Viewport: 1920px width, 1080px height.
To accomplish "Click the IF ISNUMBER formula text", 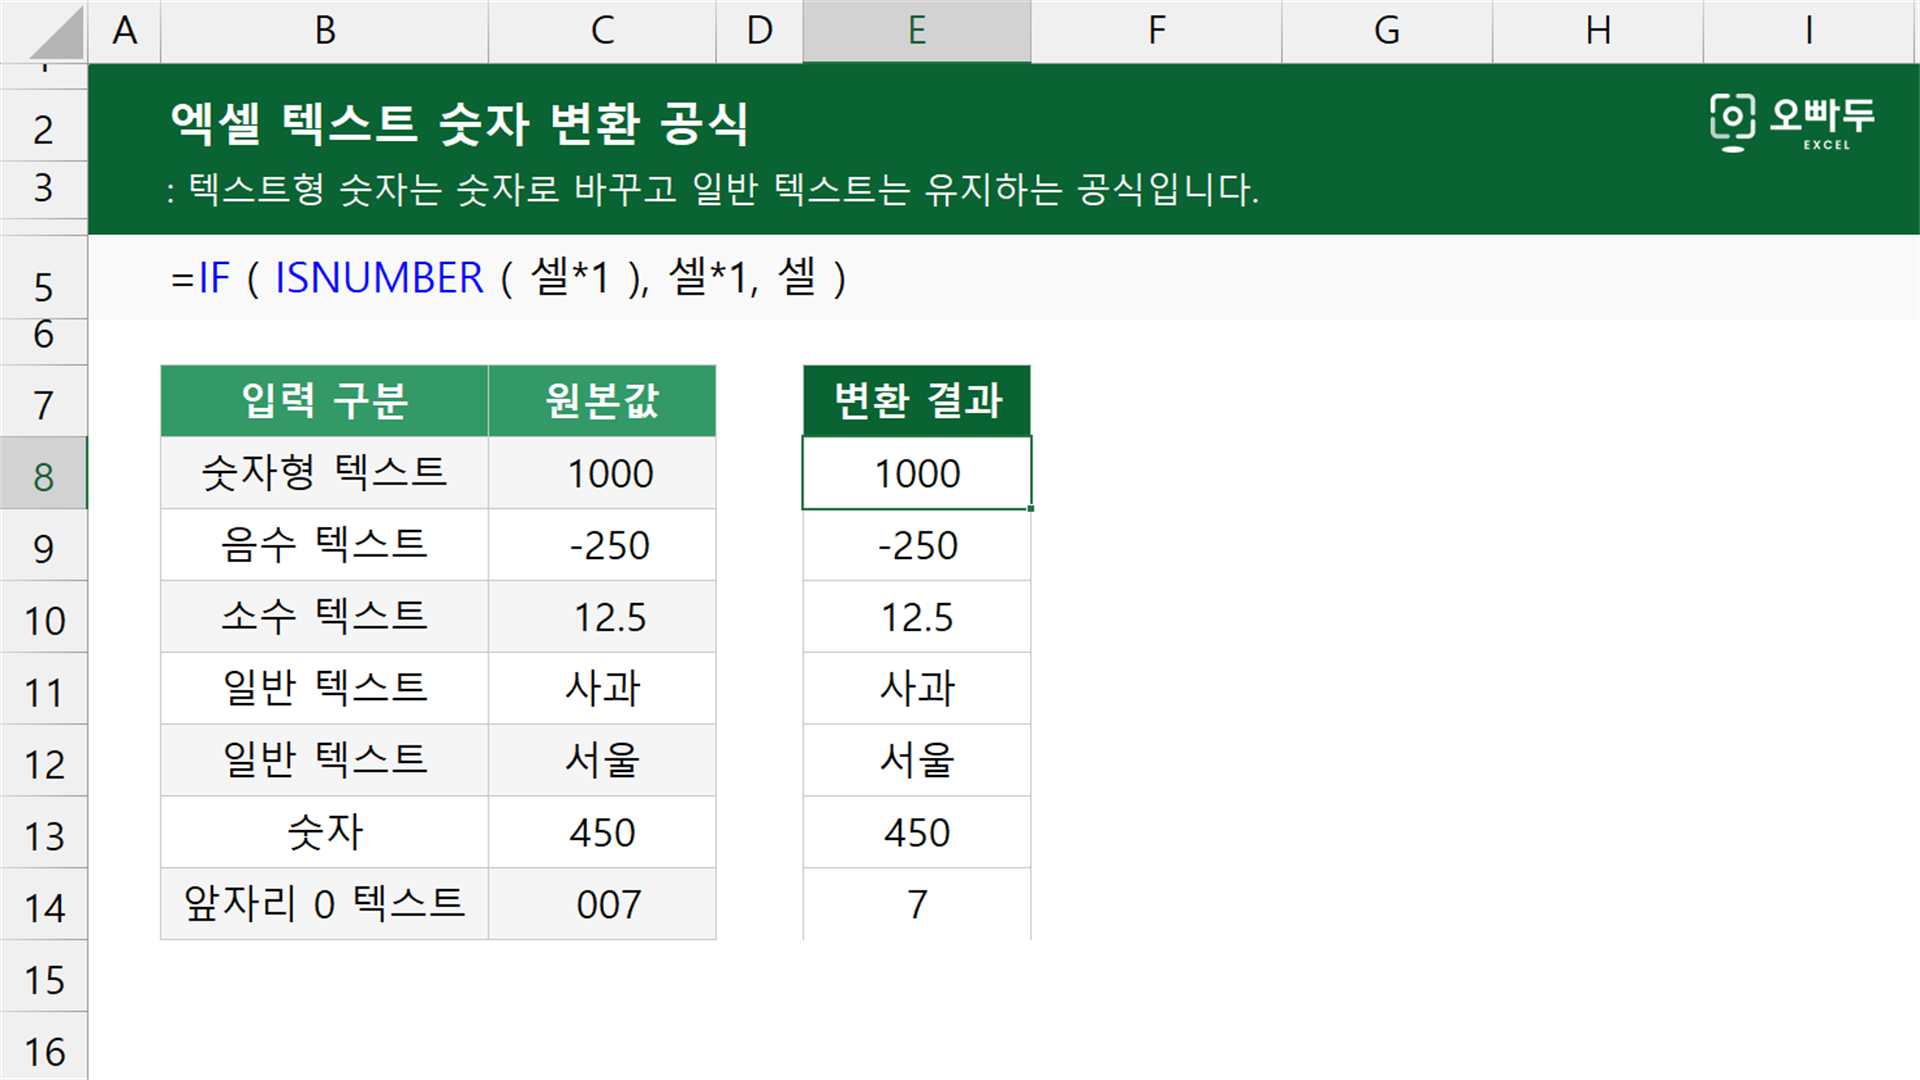I will [509, 277].
